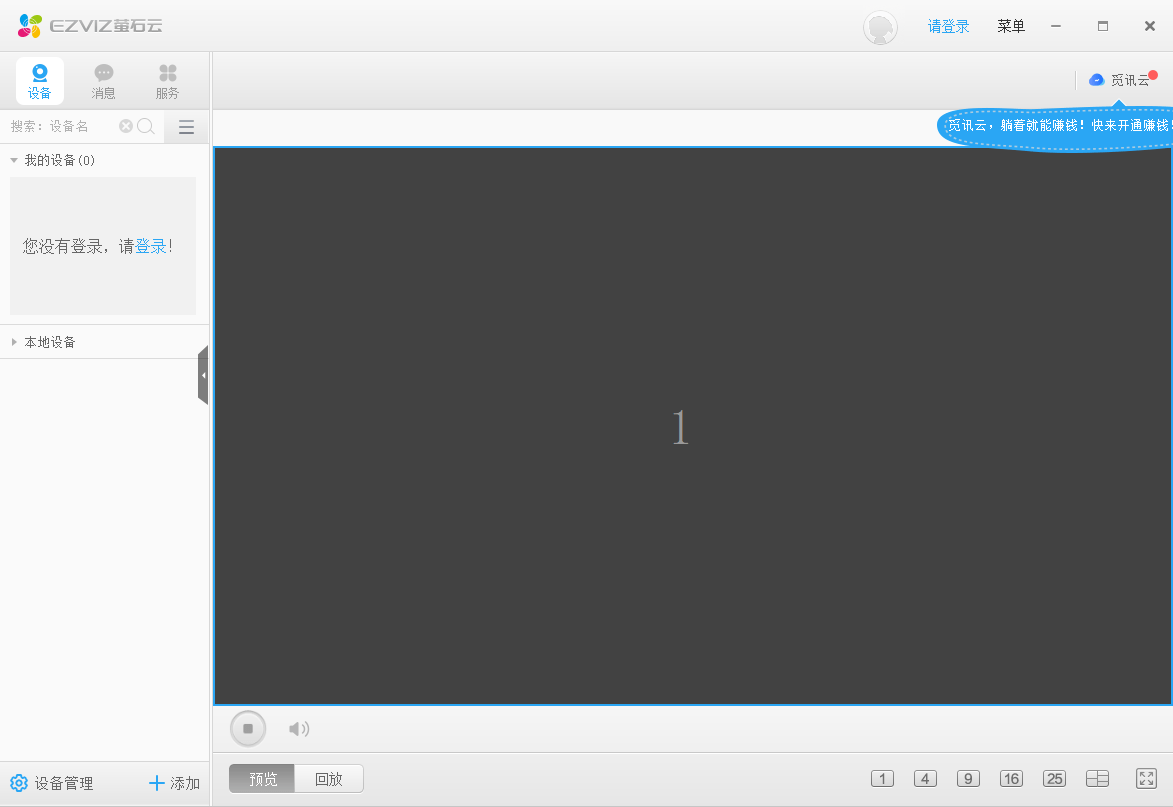Switch to the 回放 playback tab
Image resolution: width=1173 pixels, height=807 pixels.
(x=329, y=779)
